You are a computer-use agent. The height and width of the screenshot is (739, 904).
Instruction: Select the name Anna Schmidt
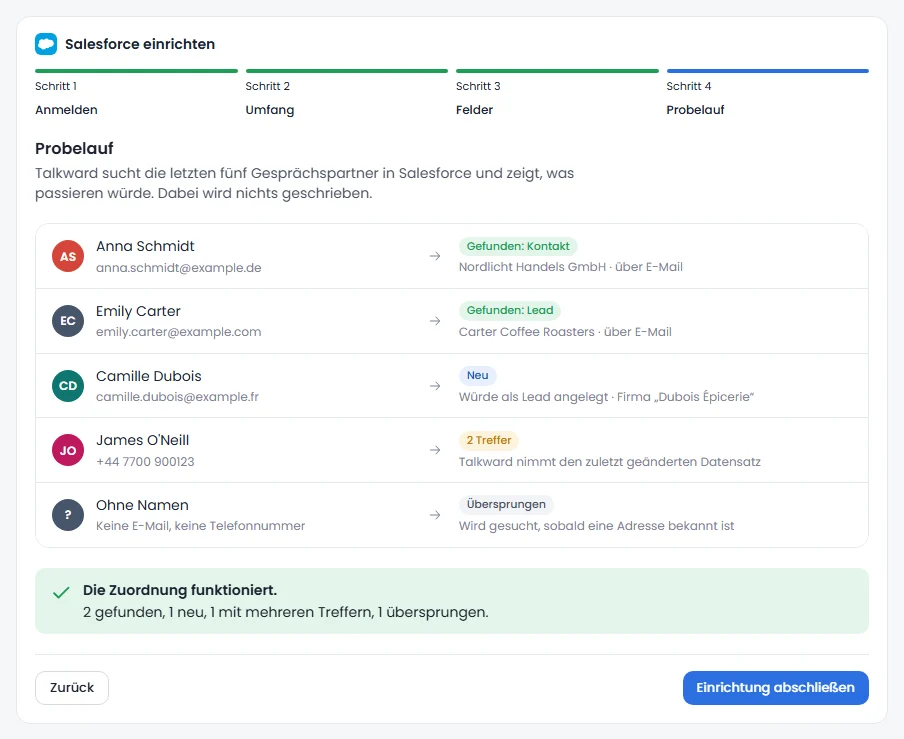pyautogui.click(x=145, y=246)
